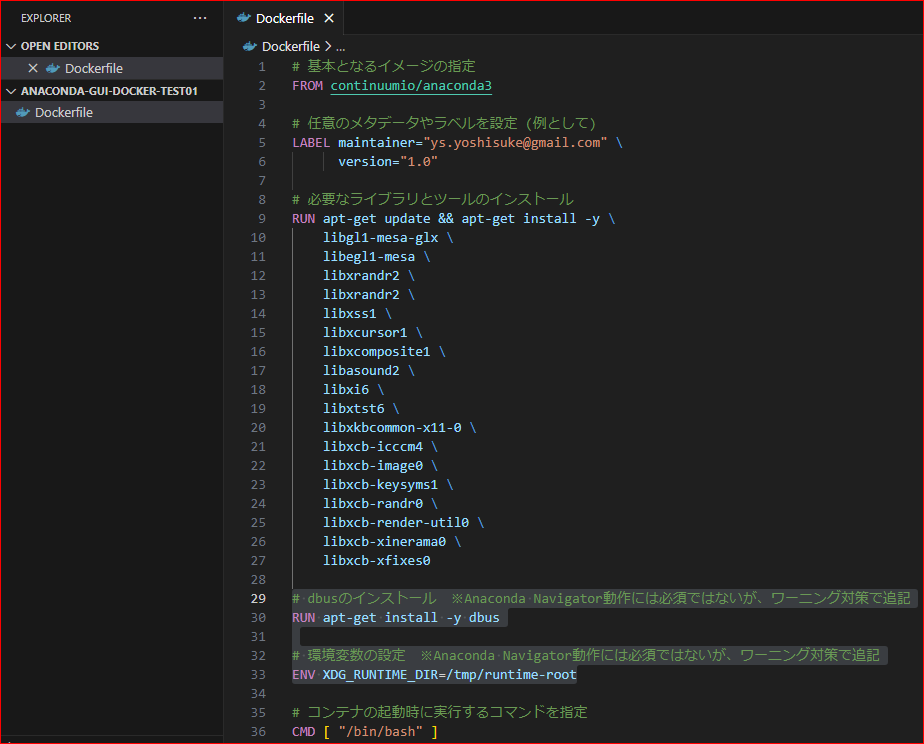The height and width of the screenshot is (744, 924).
Task: Close the Dockerfile editor tab
Action: (x=329, y=18)
